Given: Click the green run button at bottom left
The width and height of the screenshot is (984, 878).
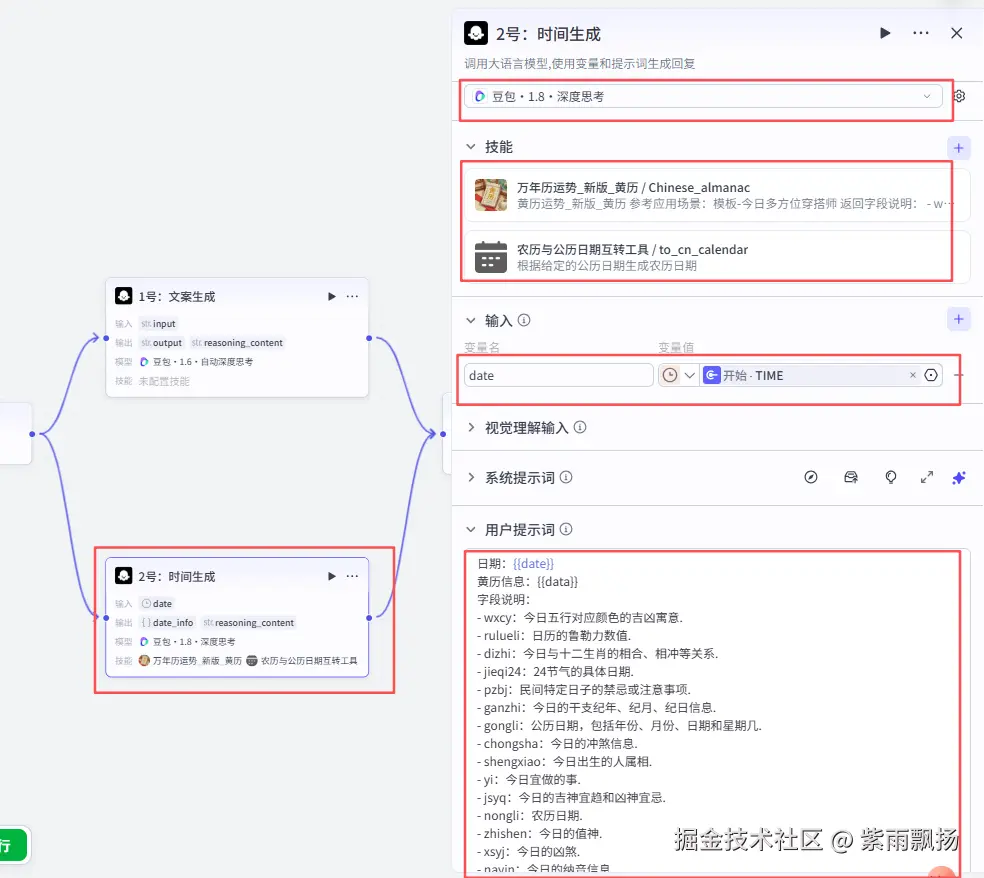Looking at the screenshot, I should coord(13,845).
